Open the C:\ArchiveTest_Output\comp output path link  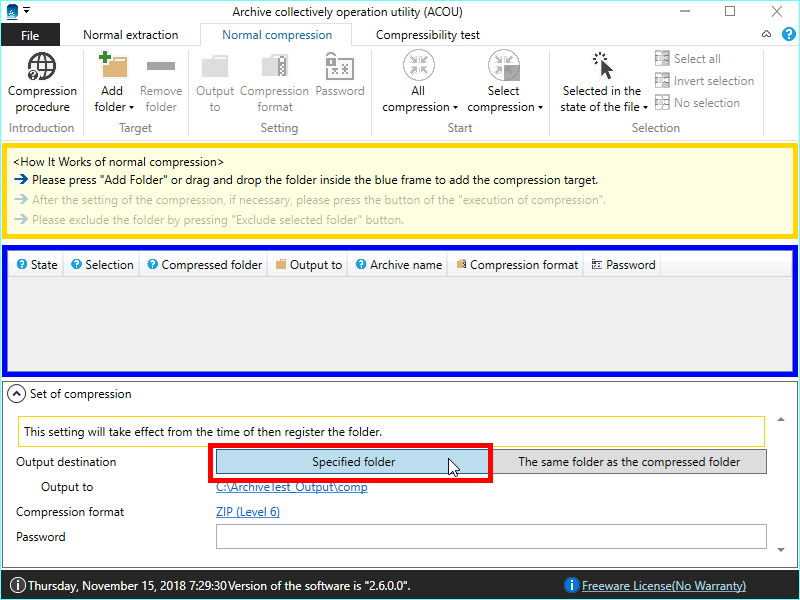pyautogui.click(x=291, y=487)
